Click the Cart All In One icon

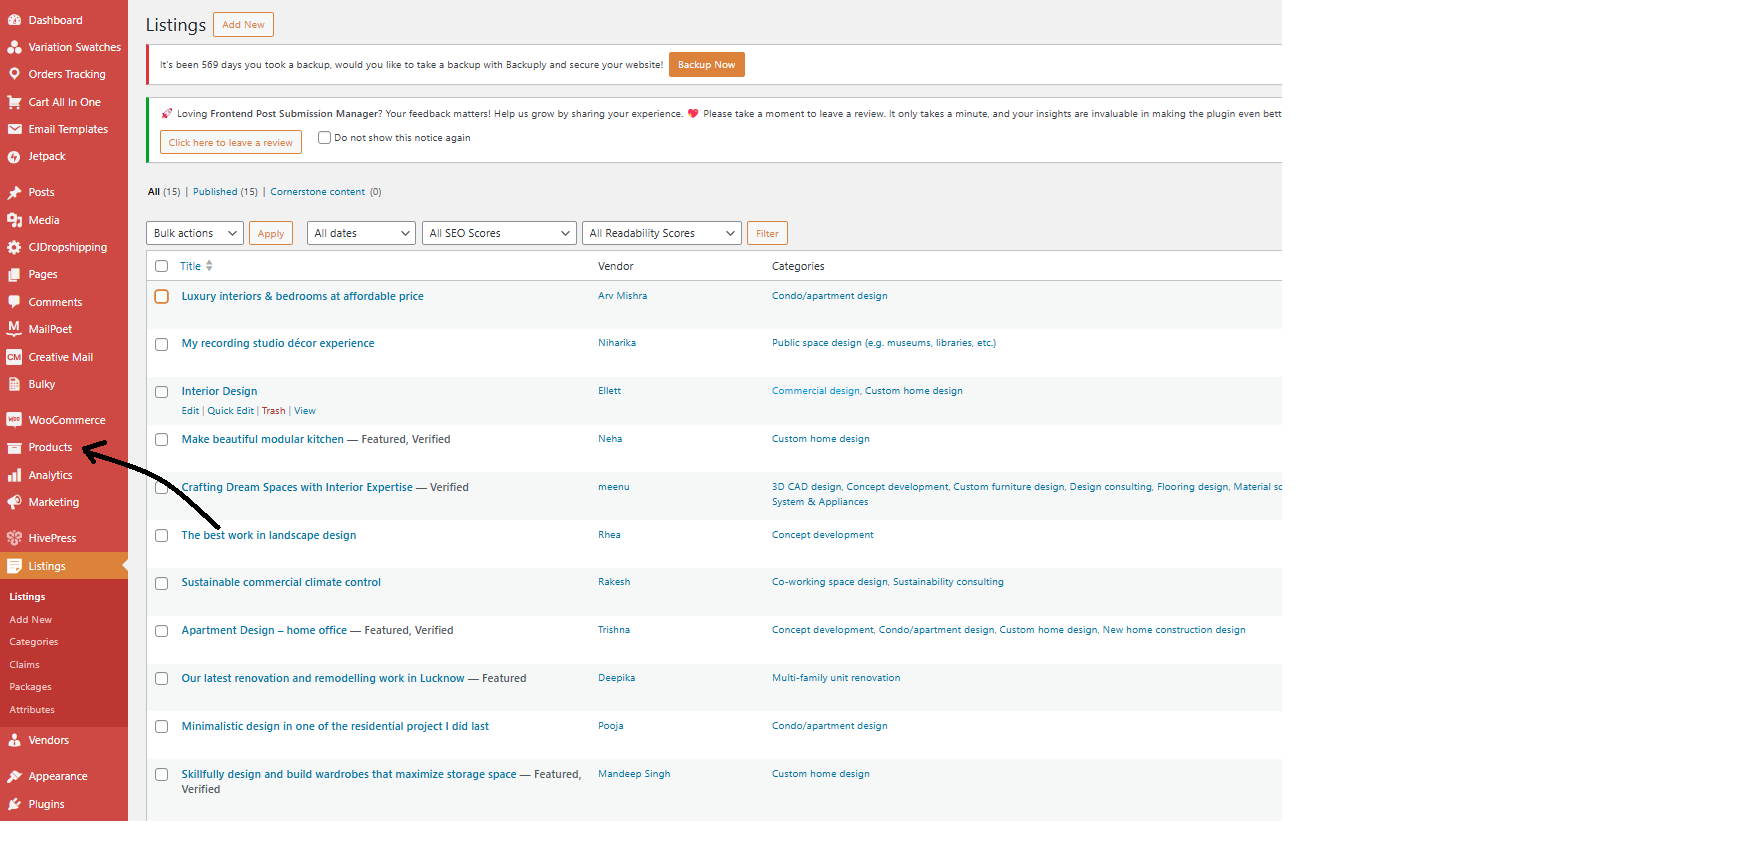pos(14,102)
